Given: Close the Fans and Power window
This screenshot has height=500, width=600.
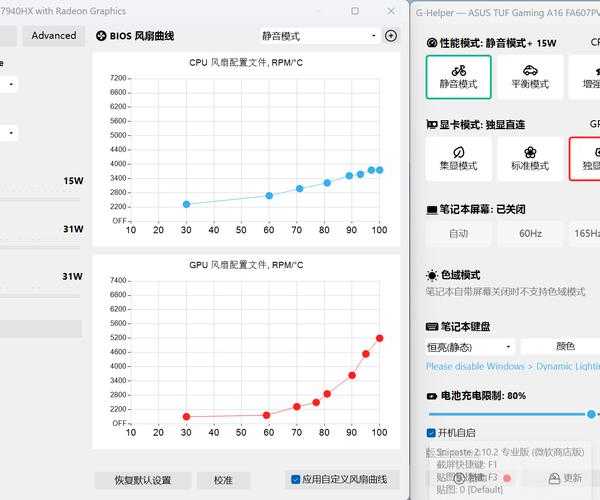Looking at the screenshot, I should coord(391,11).
